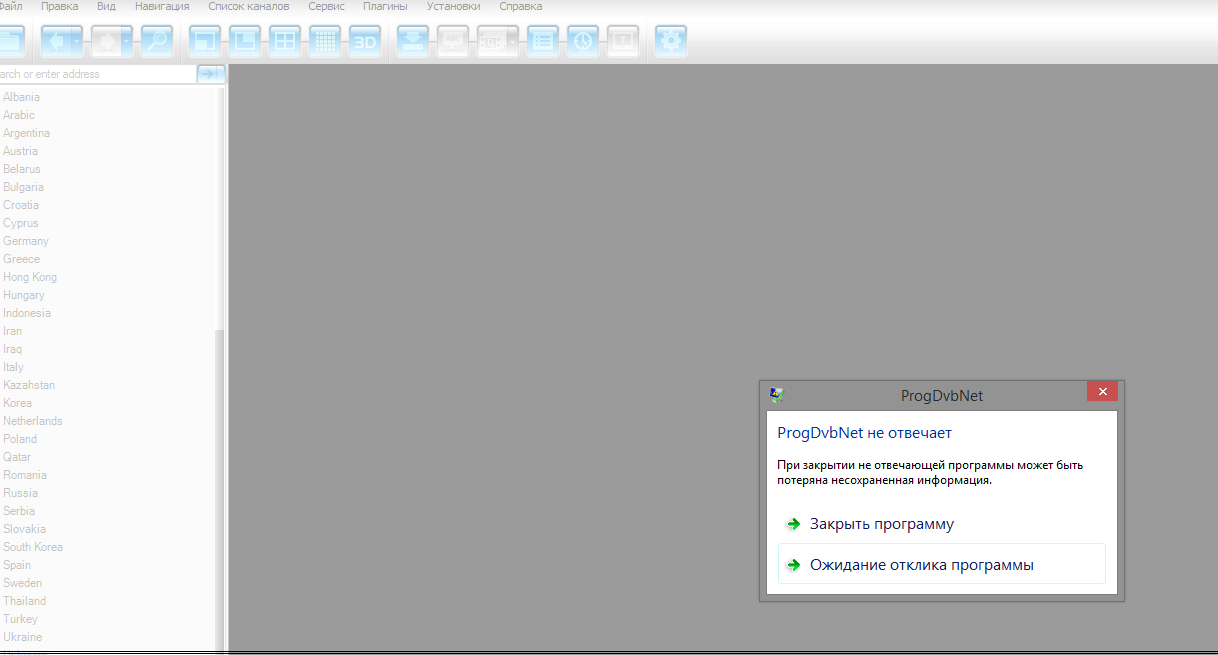Select the dense grid view icon
The height and width of the screenshot is (655, 1218).
(x=325, y=42)
